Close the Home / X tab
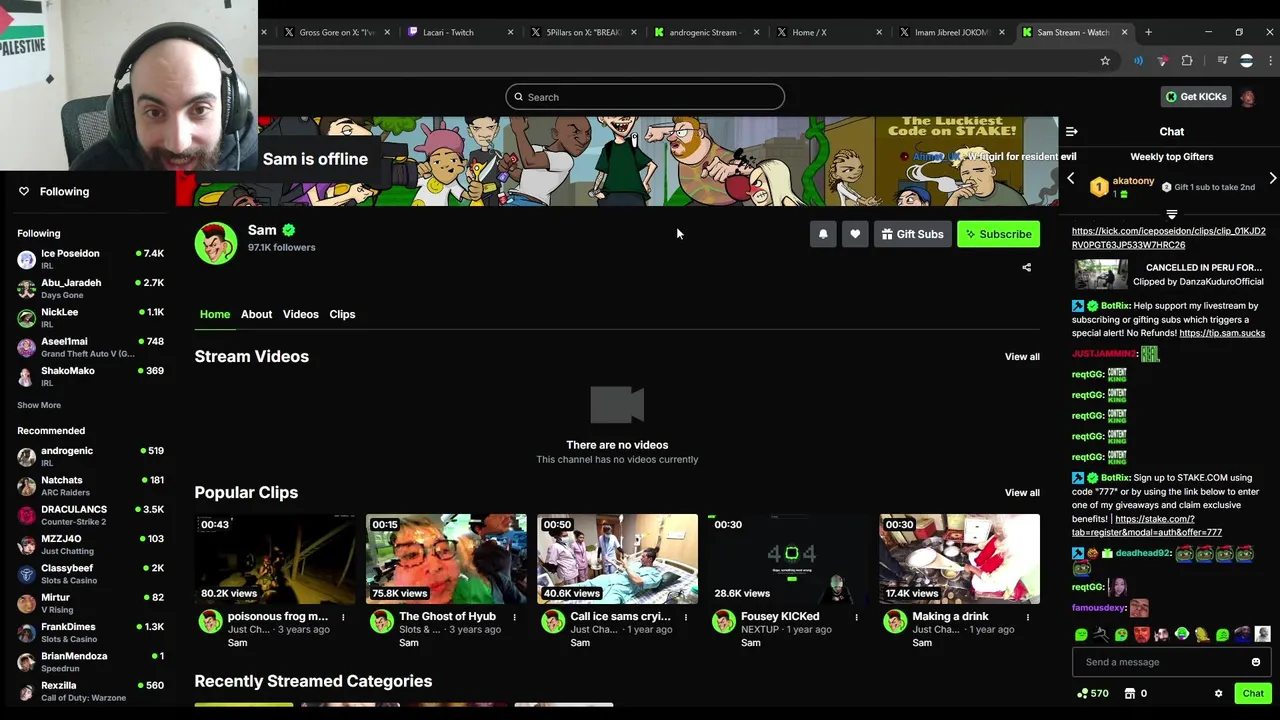Image resolution: width=1280 pixels, height=720 pixels. 879,32
